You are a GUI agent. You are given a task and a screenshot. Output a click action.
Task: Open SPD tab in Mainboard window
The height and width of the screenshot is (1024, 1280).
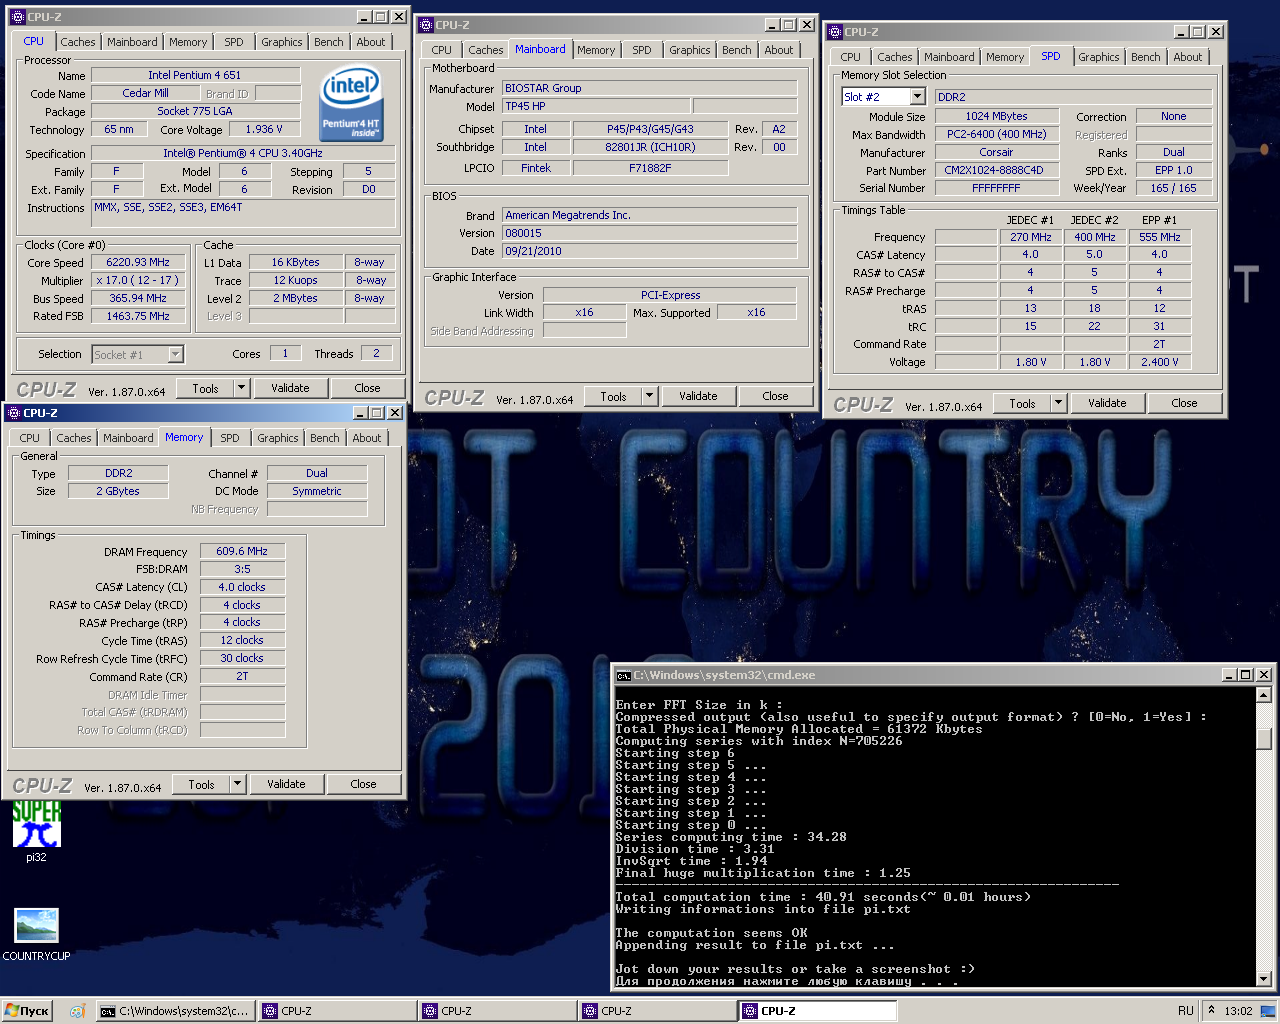[x=641, y=50]
